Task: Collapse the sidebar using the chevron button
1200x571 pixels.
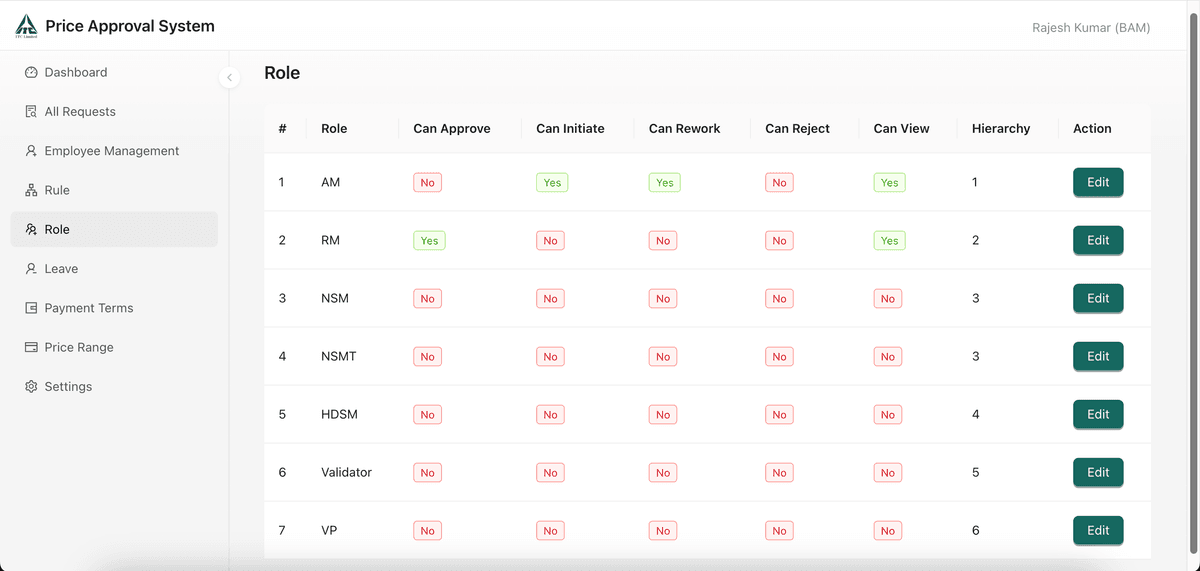Action: (x=229, y=77)
